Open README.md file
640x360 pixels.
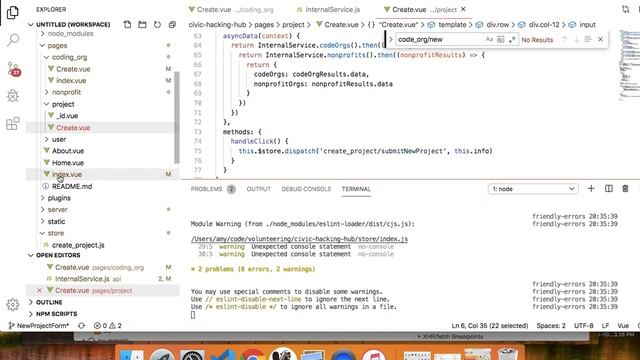tap(72, 187)
